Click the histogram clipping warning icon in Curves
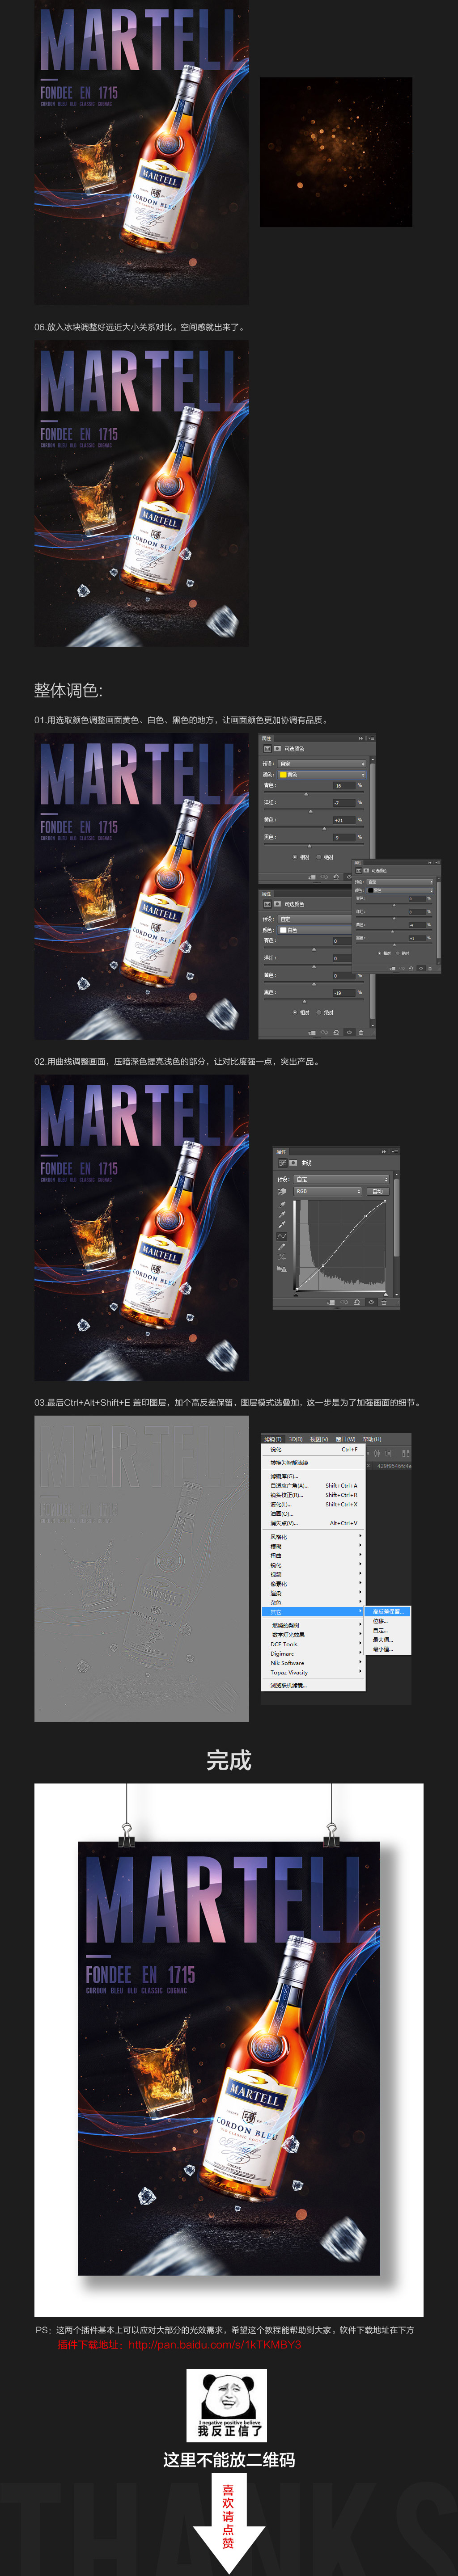Screen dimensions: 458x2576 (x=282, y=1269)
